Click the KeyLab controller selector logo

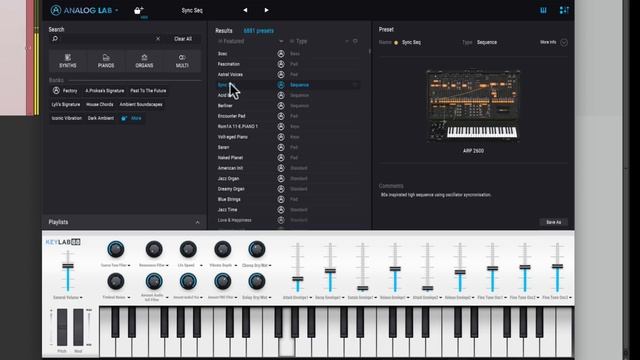coord(63,242)
